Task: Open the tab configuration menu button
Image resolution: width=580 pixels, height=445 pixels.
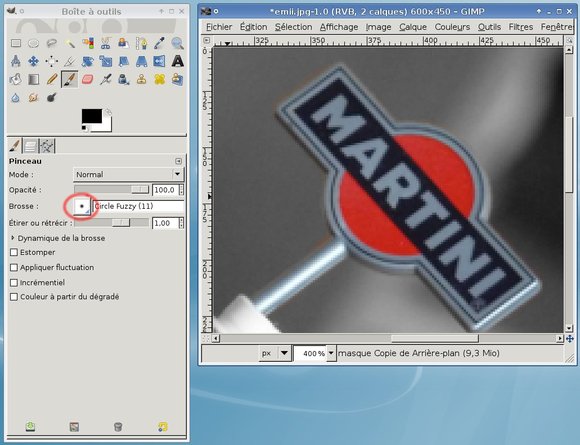Action: pyautogui.click(x=179, y=161)
